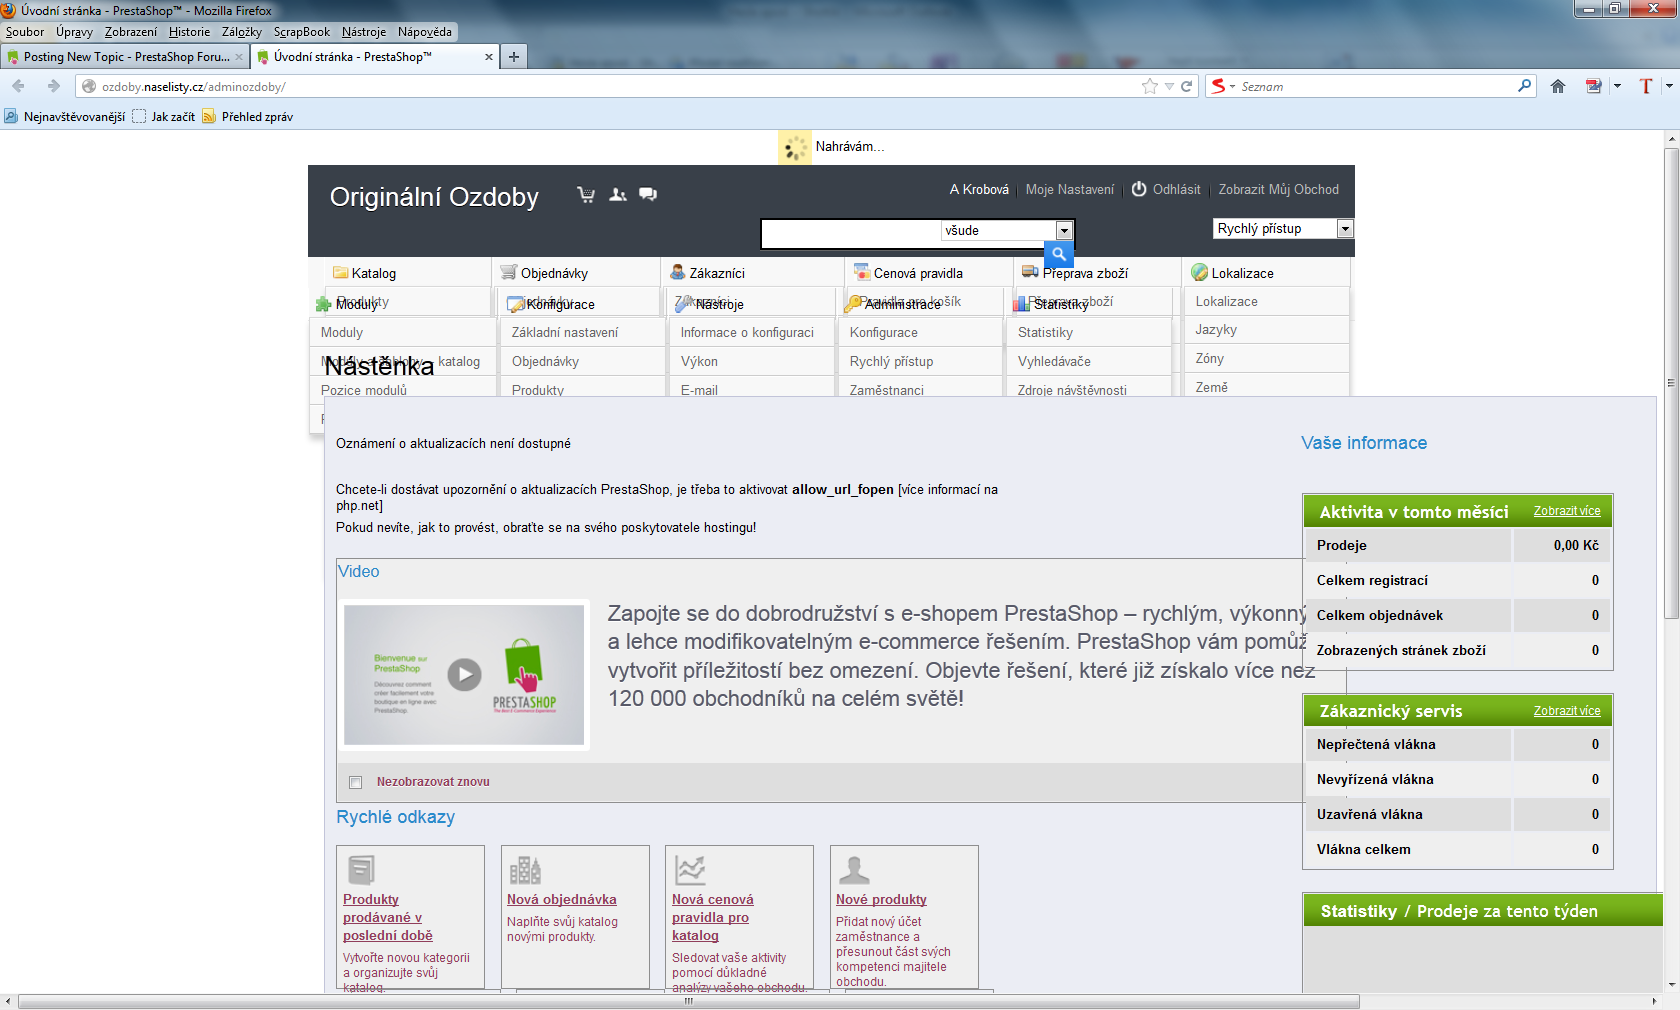Click the Zákazníci person icon
Viewport: 1680px width, 1010px height.
pos(678,272)
